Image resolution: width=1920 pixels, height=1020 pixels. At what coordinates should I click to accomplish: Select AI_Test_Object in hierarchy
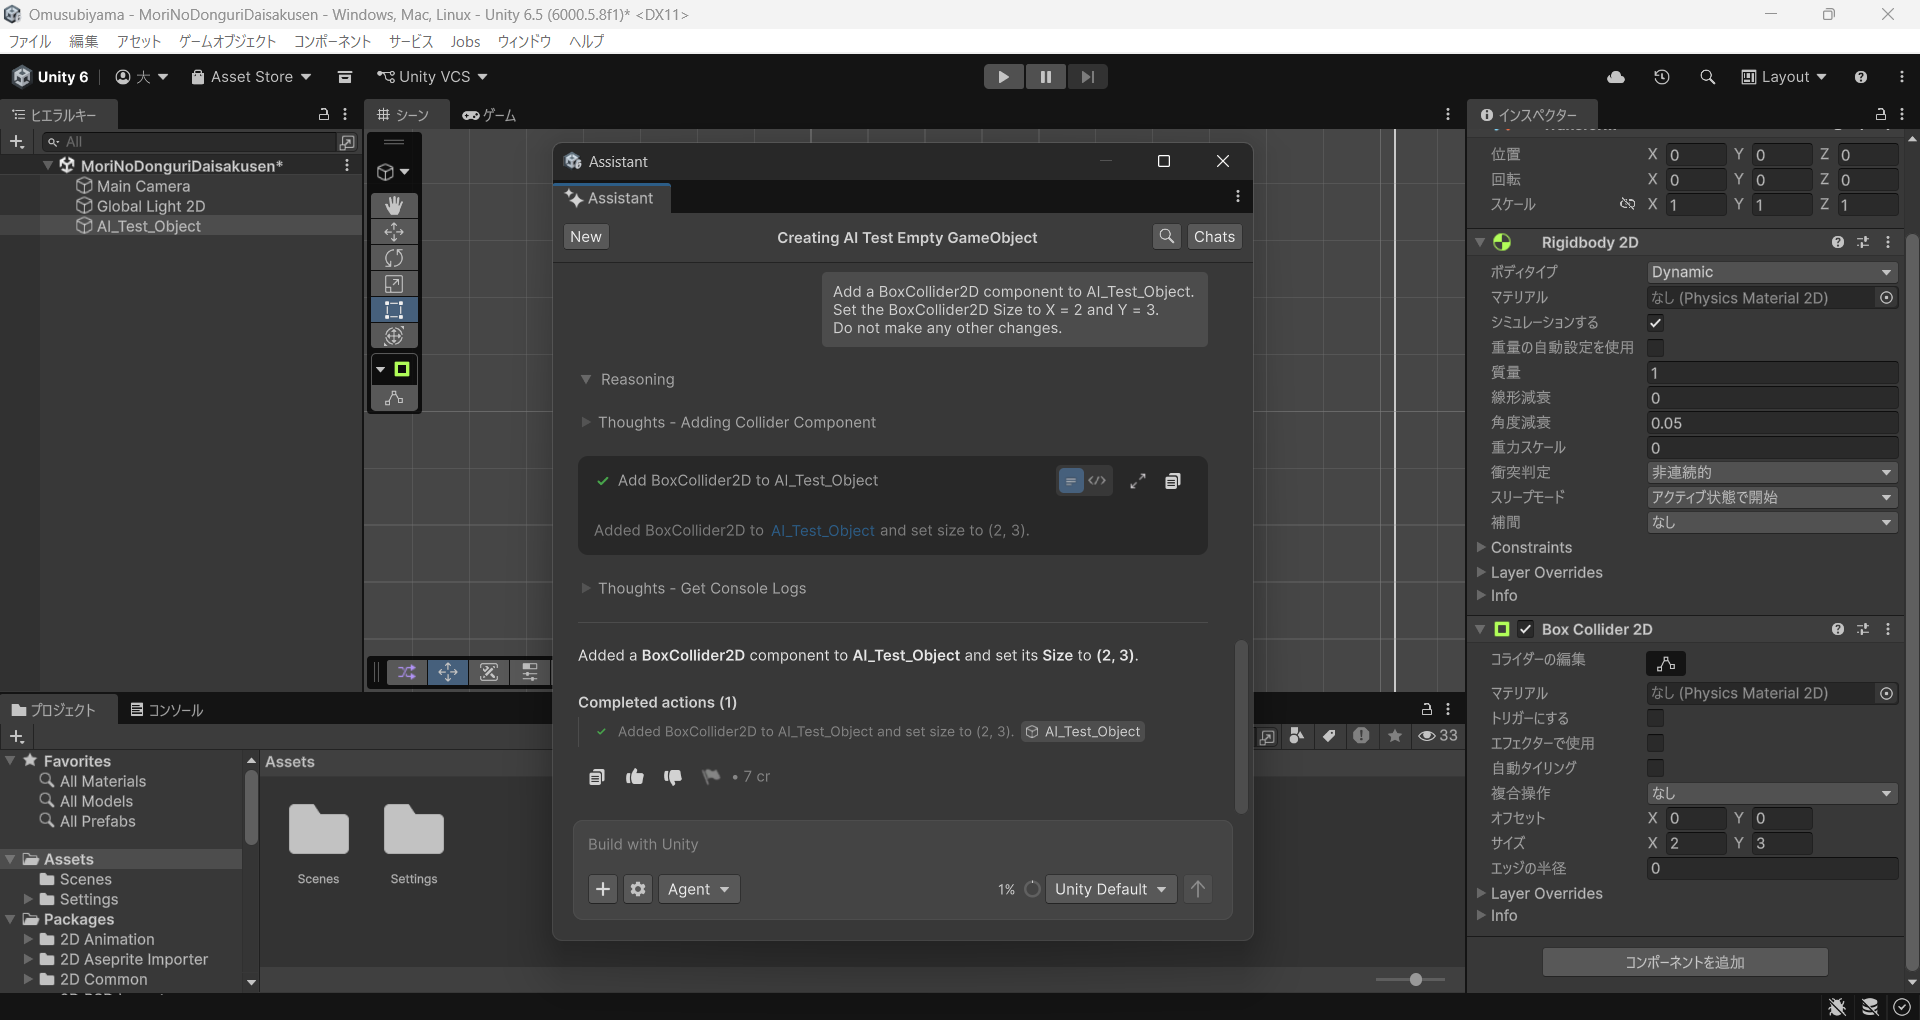tap(148, 226)
